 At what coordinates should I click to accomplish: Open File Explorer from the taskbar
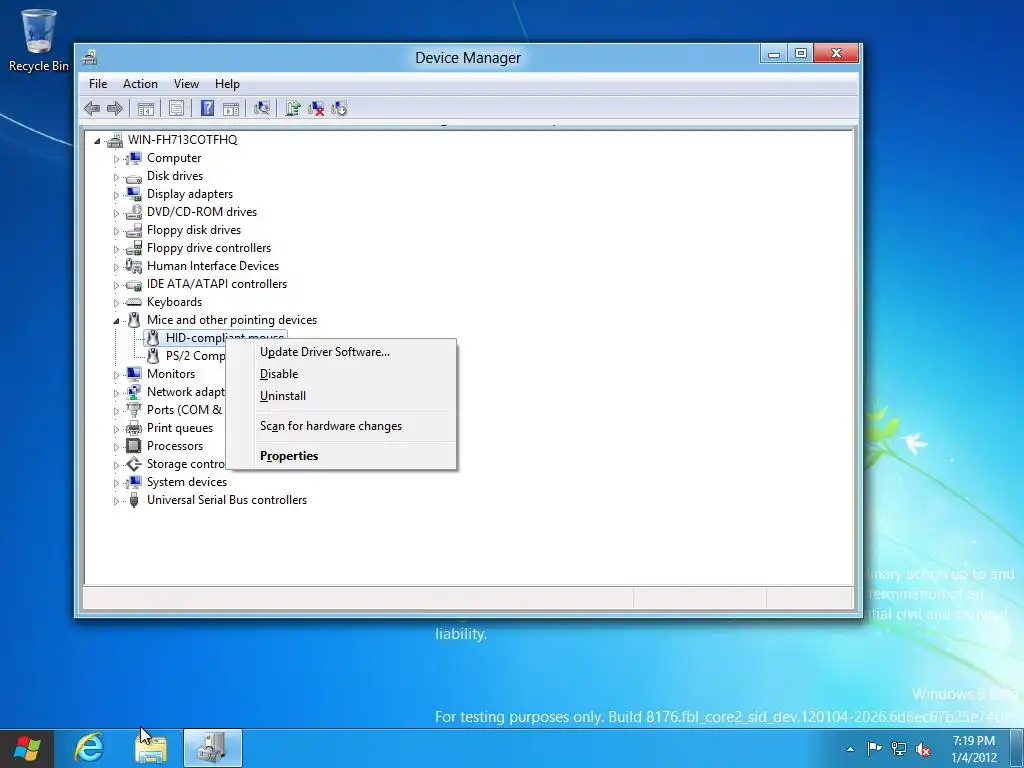(x=151, y=748)
